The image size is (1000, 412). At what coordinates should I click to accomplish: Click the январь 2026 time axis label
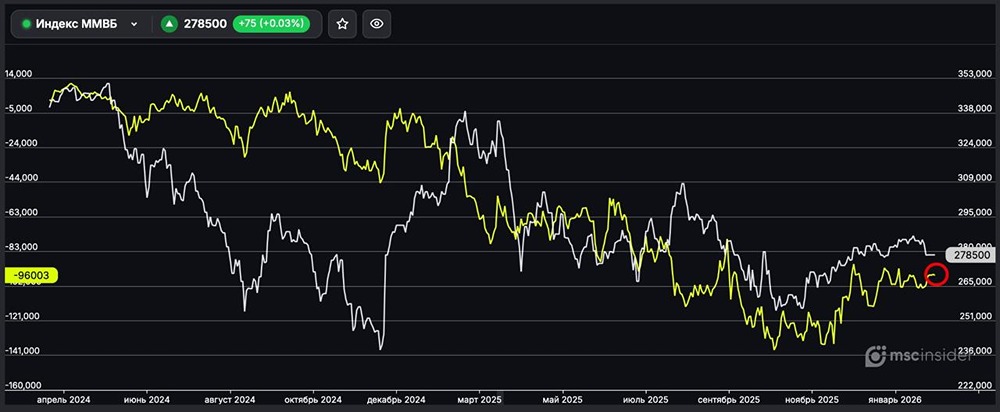coord(894,399)
